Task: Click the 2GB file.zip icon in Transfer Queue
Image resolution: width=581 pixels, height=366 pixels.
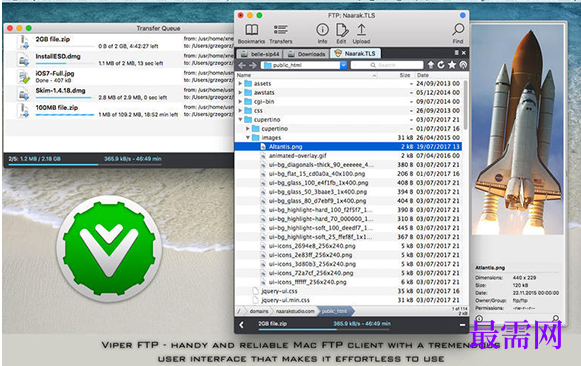Action: pos(23,42)
